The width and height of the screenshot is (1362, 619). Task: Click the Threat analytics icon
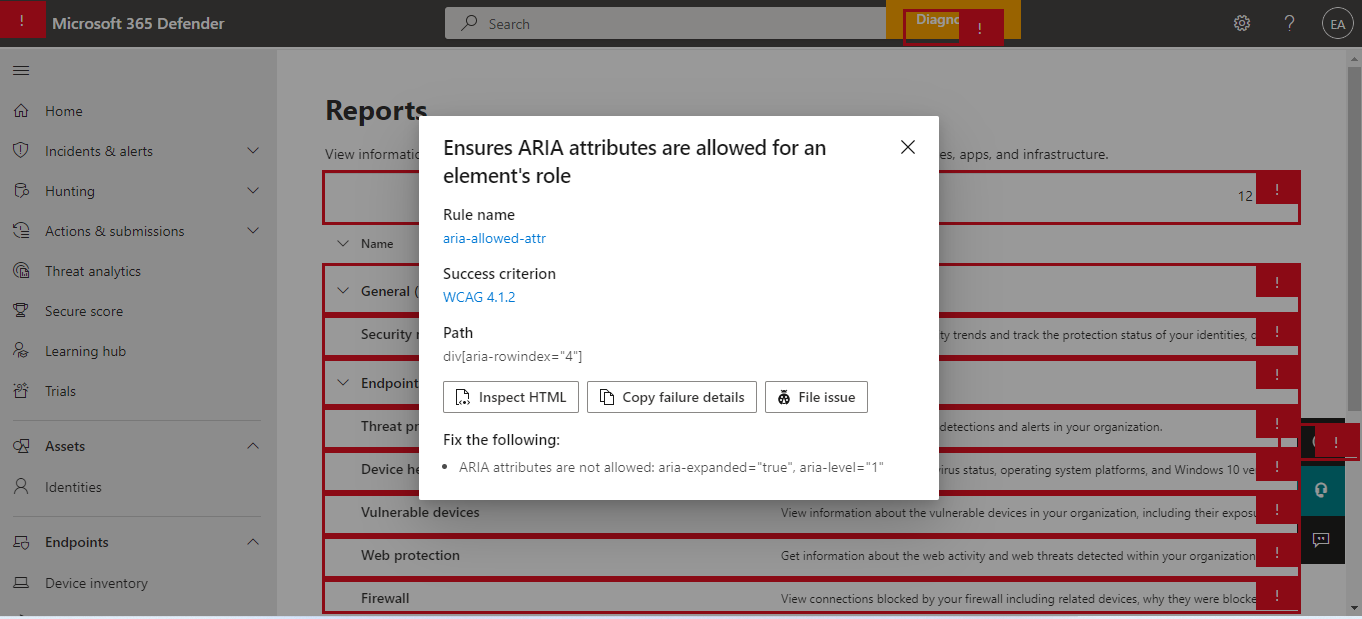point(21,271)
